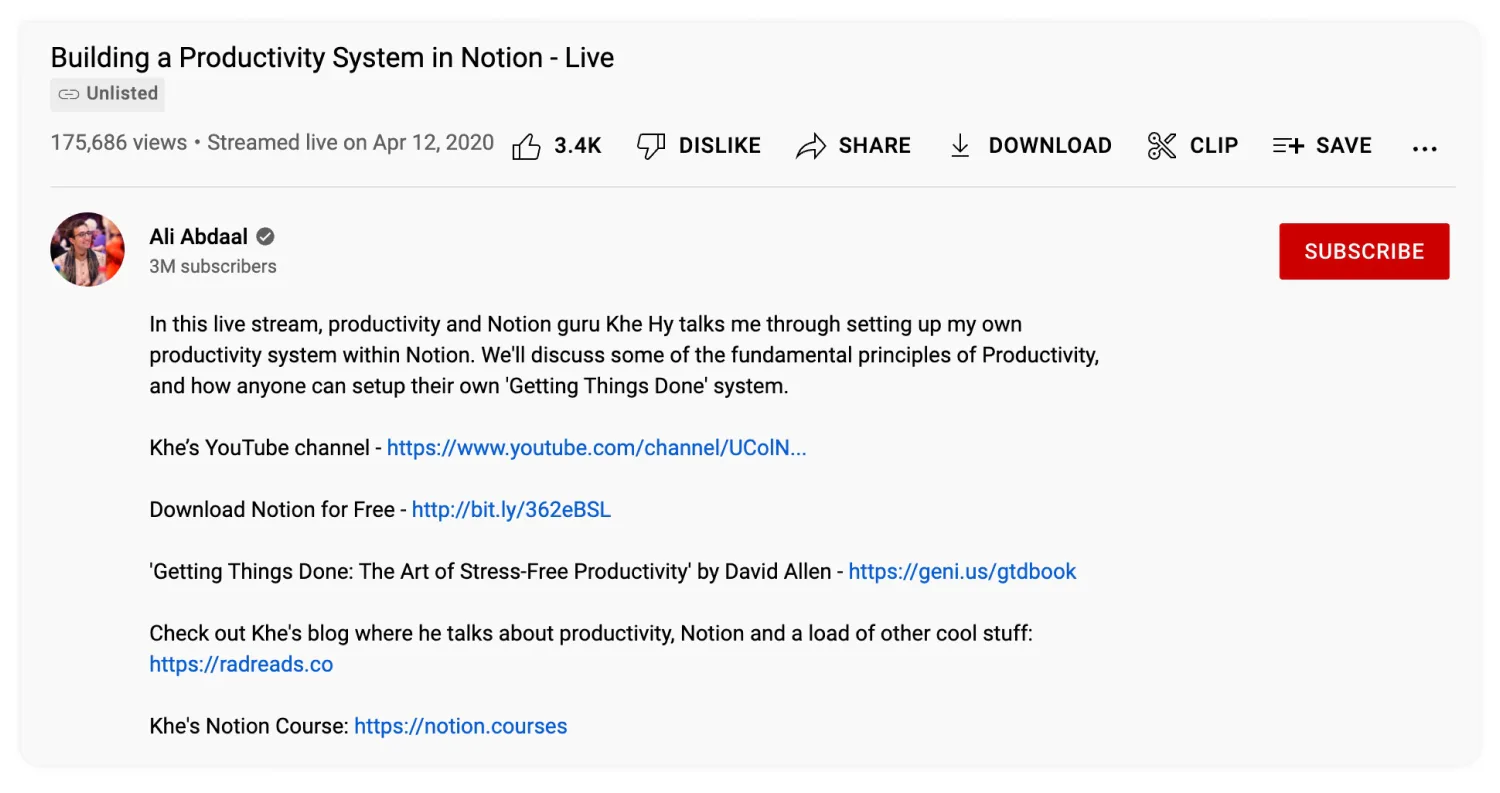Image resolution: width=1500 pixels, height=793 pixels.
Task: Click the DISLIKE text label
Action: pyautogui.click(x=719, y=146)
